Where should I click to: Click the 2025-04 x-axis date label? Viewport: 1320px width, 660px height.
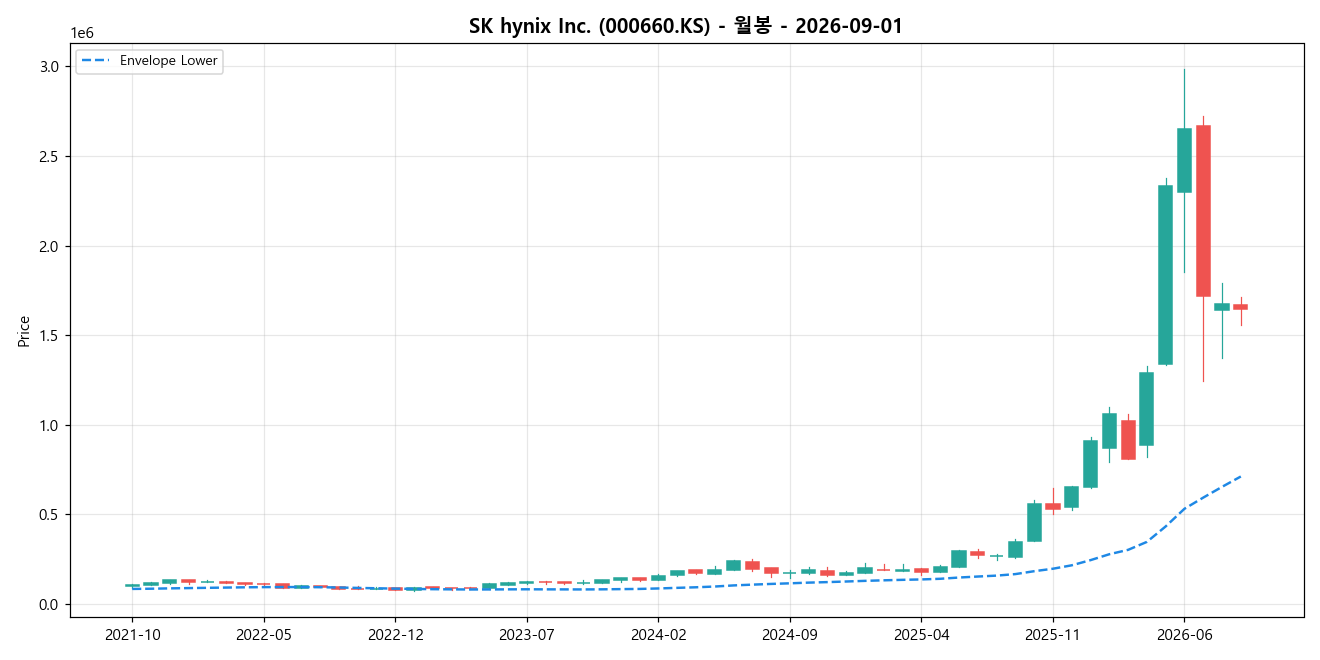(922, 634)
